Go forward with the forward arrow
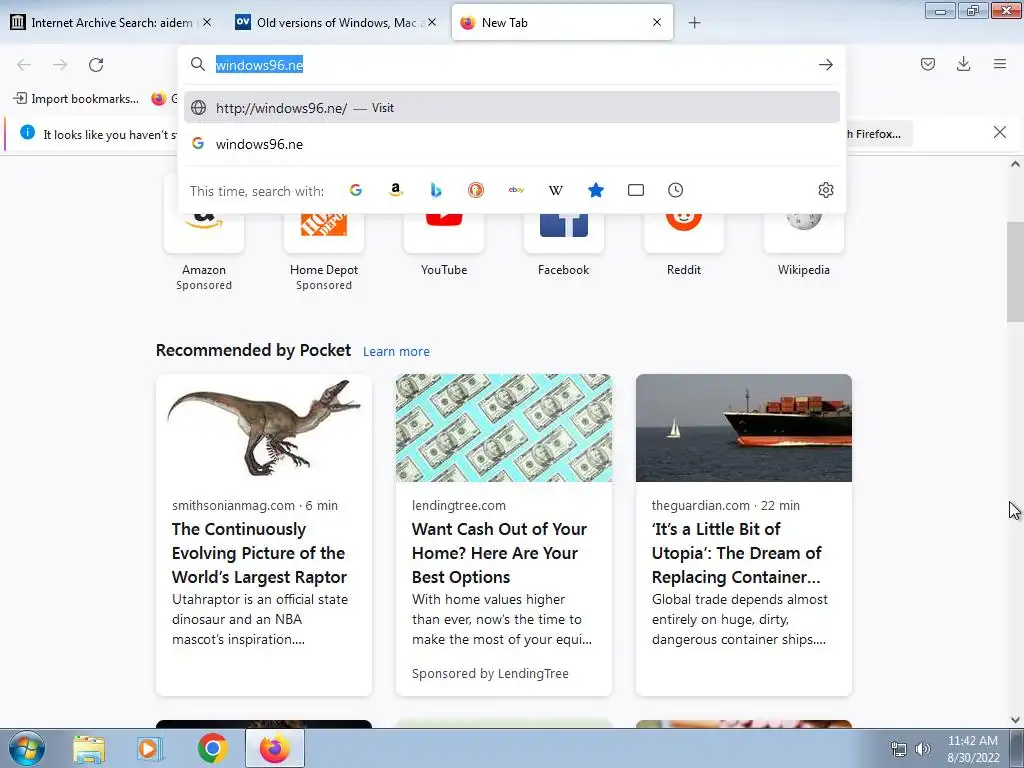Viewport: 1024px width, 768px height. [60, 64]
